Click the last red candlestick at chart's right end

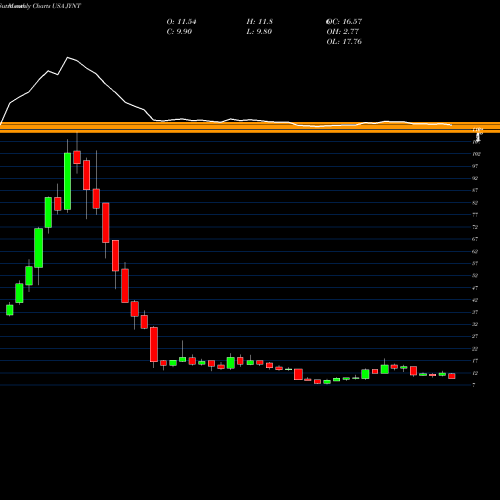click(x=452, y=376)
